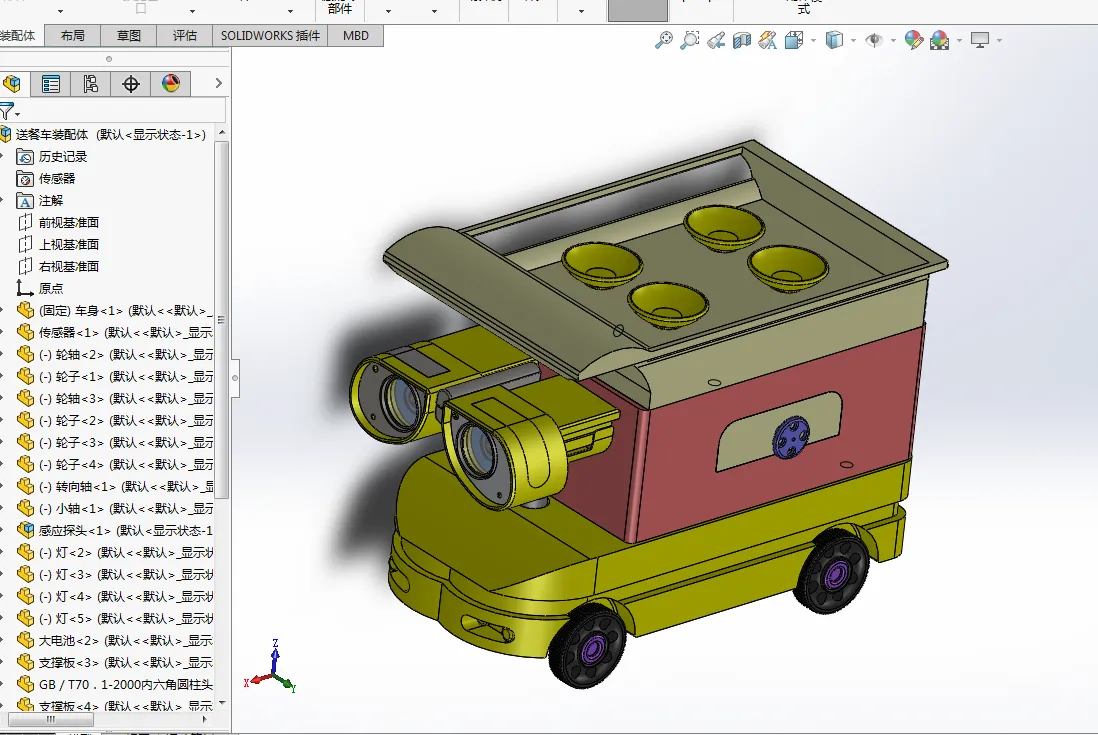Activate the Section View tool
This screenshot has height=735, width=1098.
[742, 40]
